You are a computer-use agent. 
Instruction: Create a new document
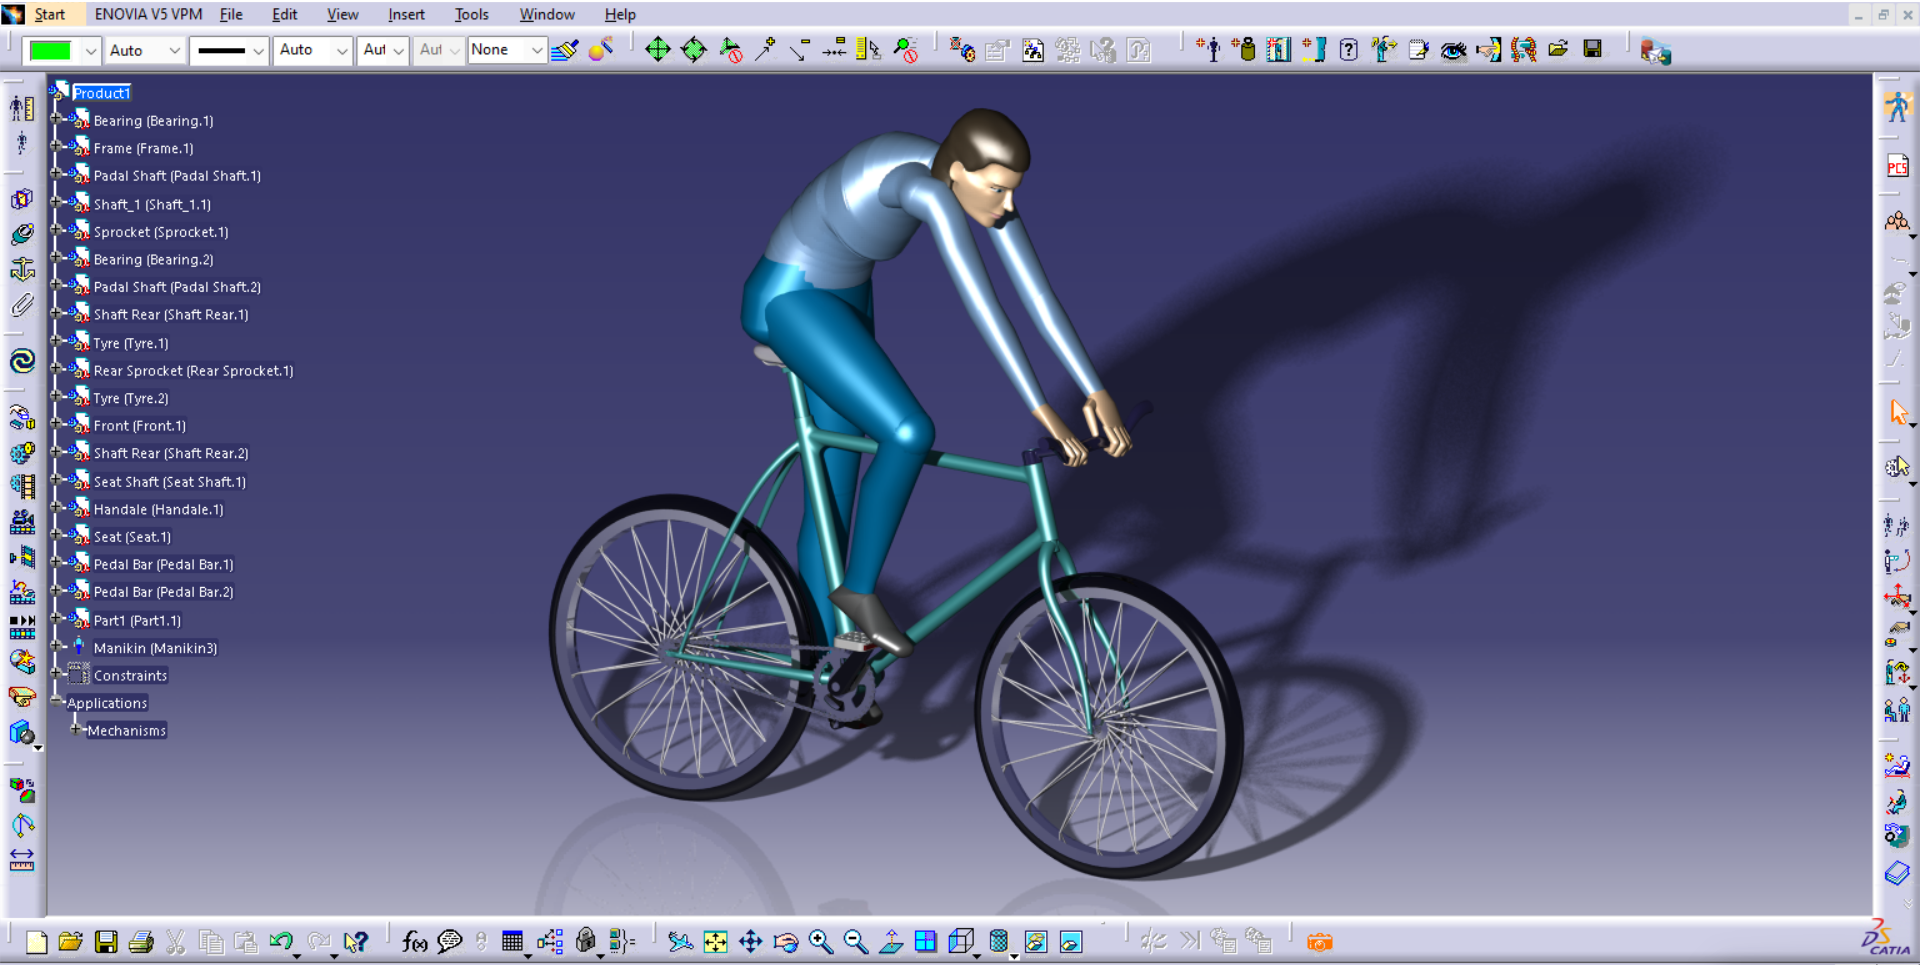click(x=36, y=942)
